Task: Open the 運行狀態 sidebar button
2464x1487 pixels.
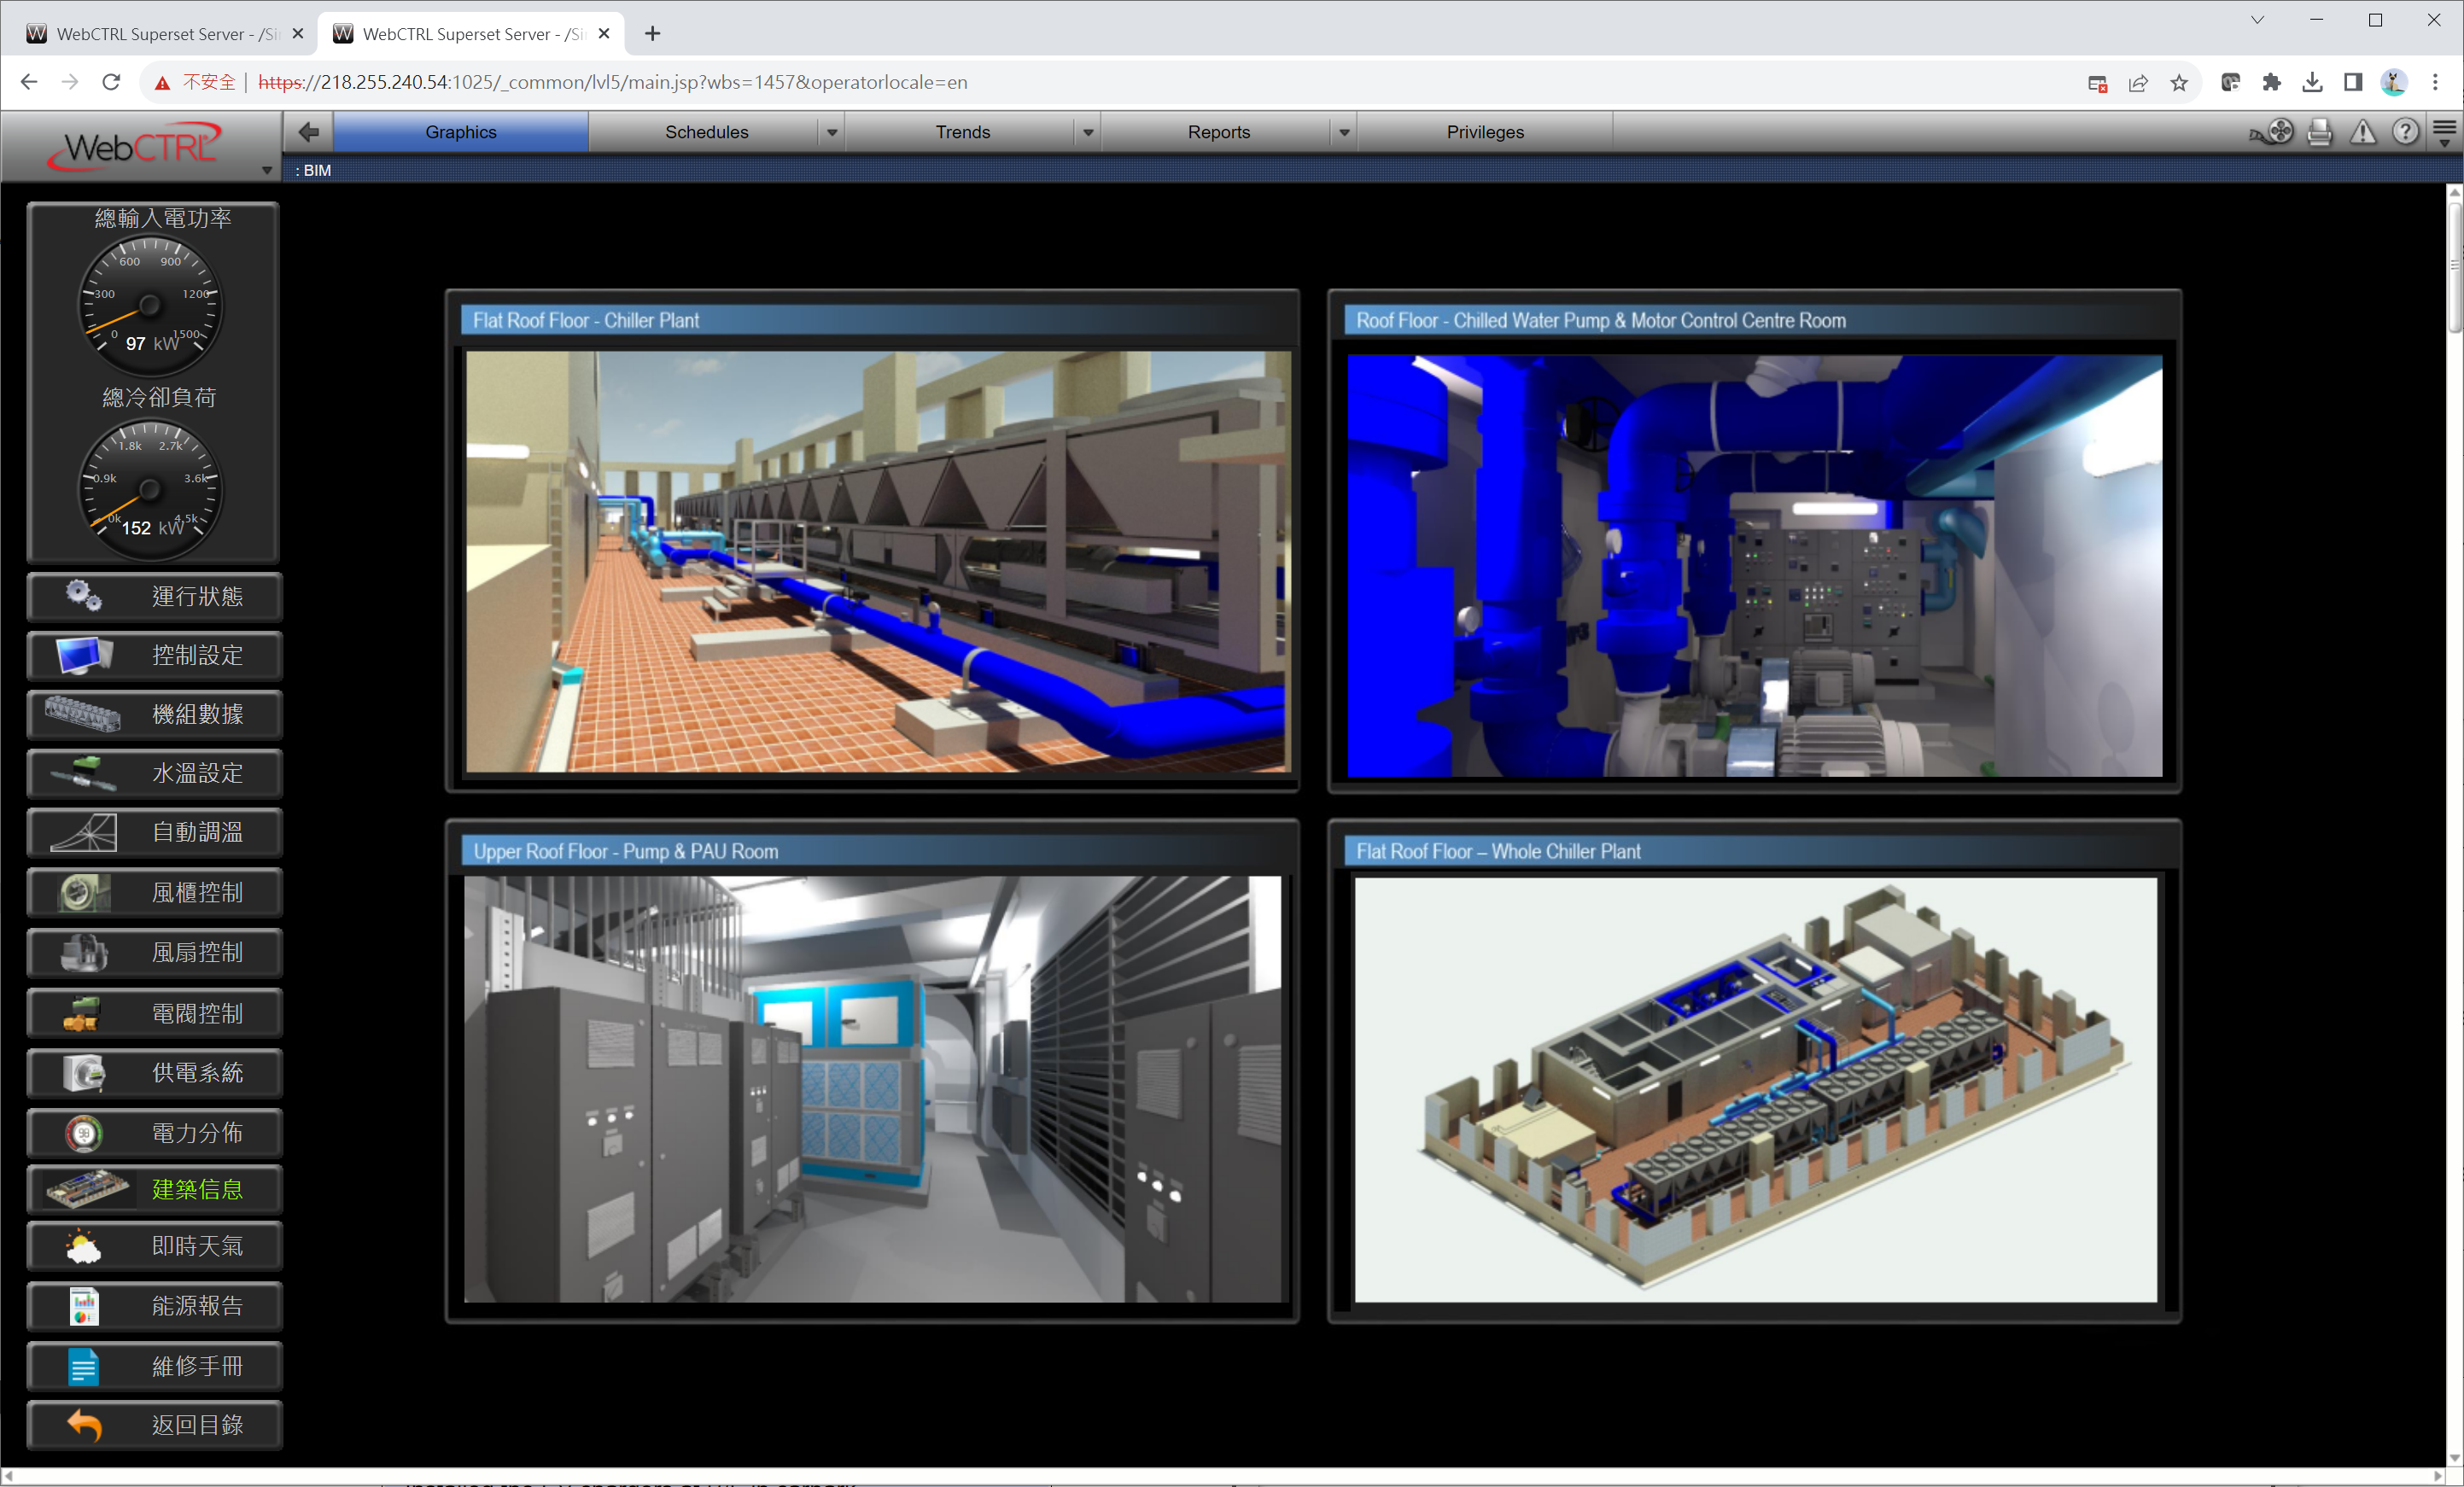Action: point(155,597)
